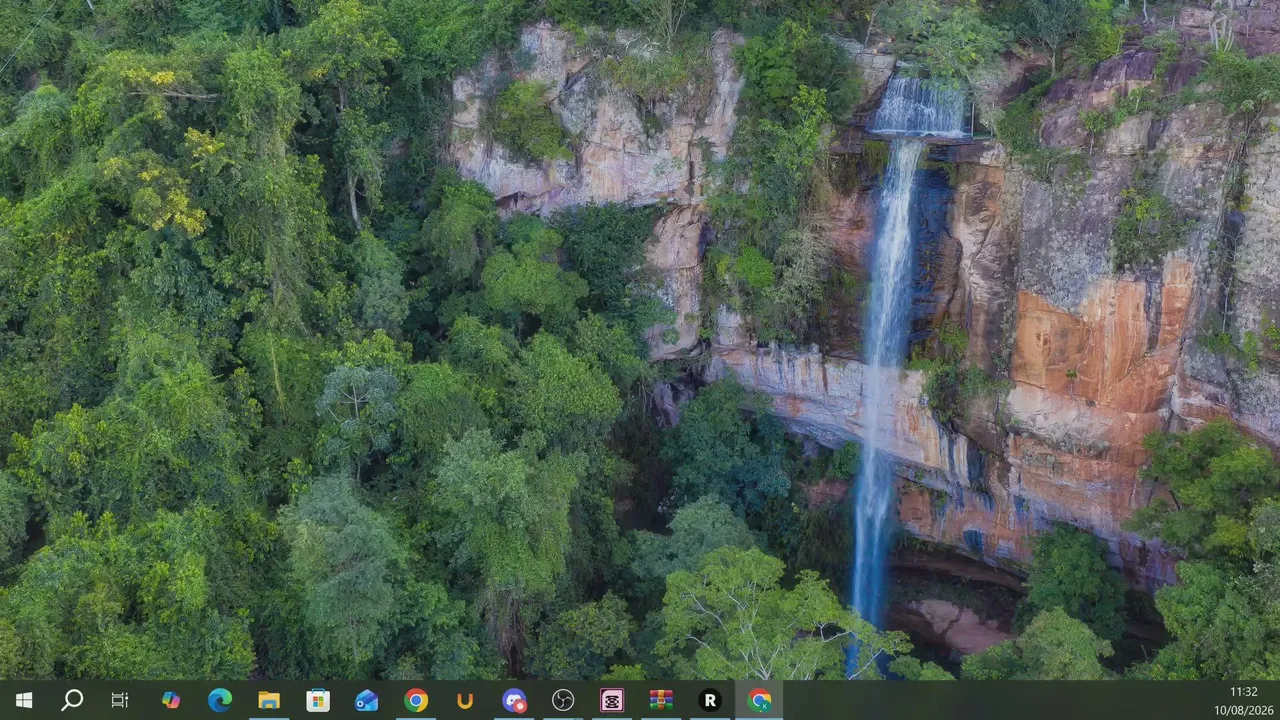Open Microsoft Edge from the taskbar
The height and width of the screenshot is (720, 1280).
point(220,700)
